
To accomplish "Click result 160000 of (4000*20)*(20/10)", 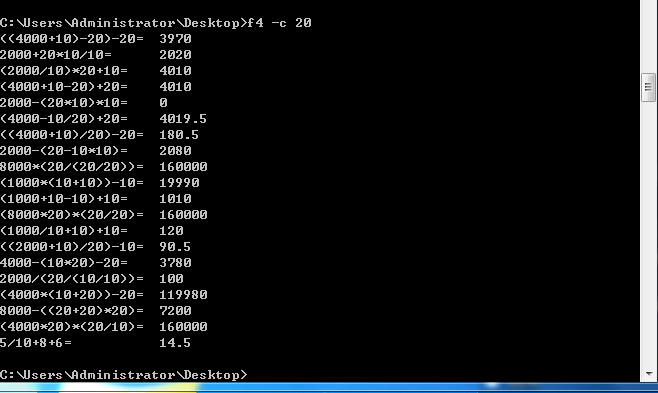I will [183, 326].
